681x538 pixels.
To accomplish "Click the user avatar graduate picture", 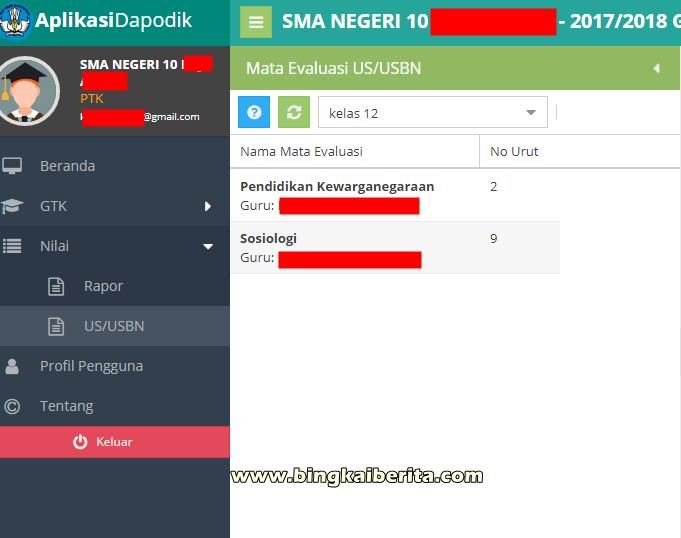I will [x=27, y=91].
